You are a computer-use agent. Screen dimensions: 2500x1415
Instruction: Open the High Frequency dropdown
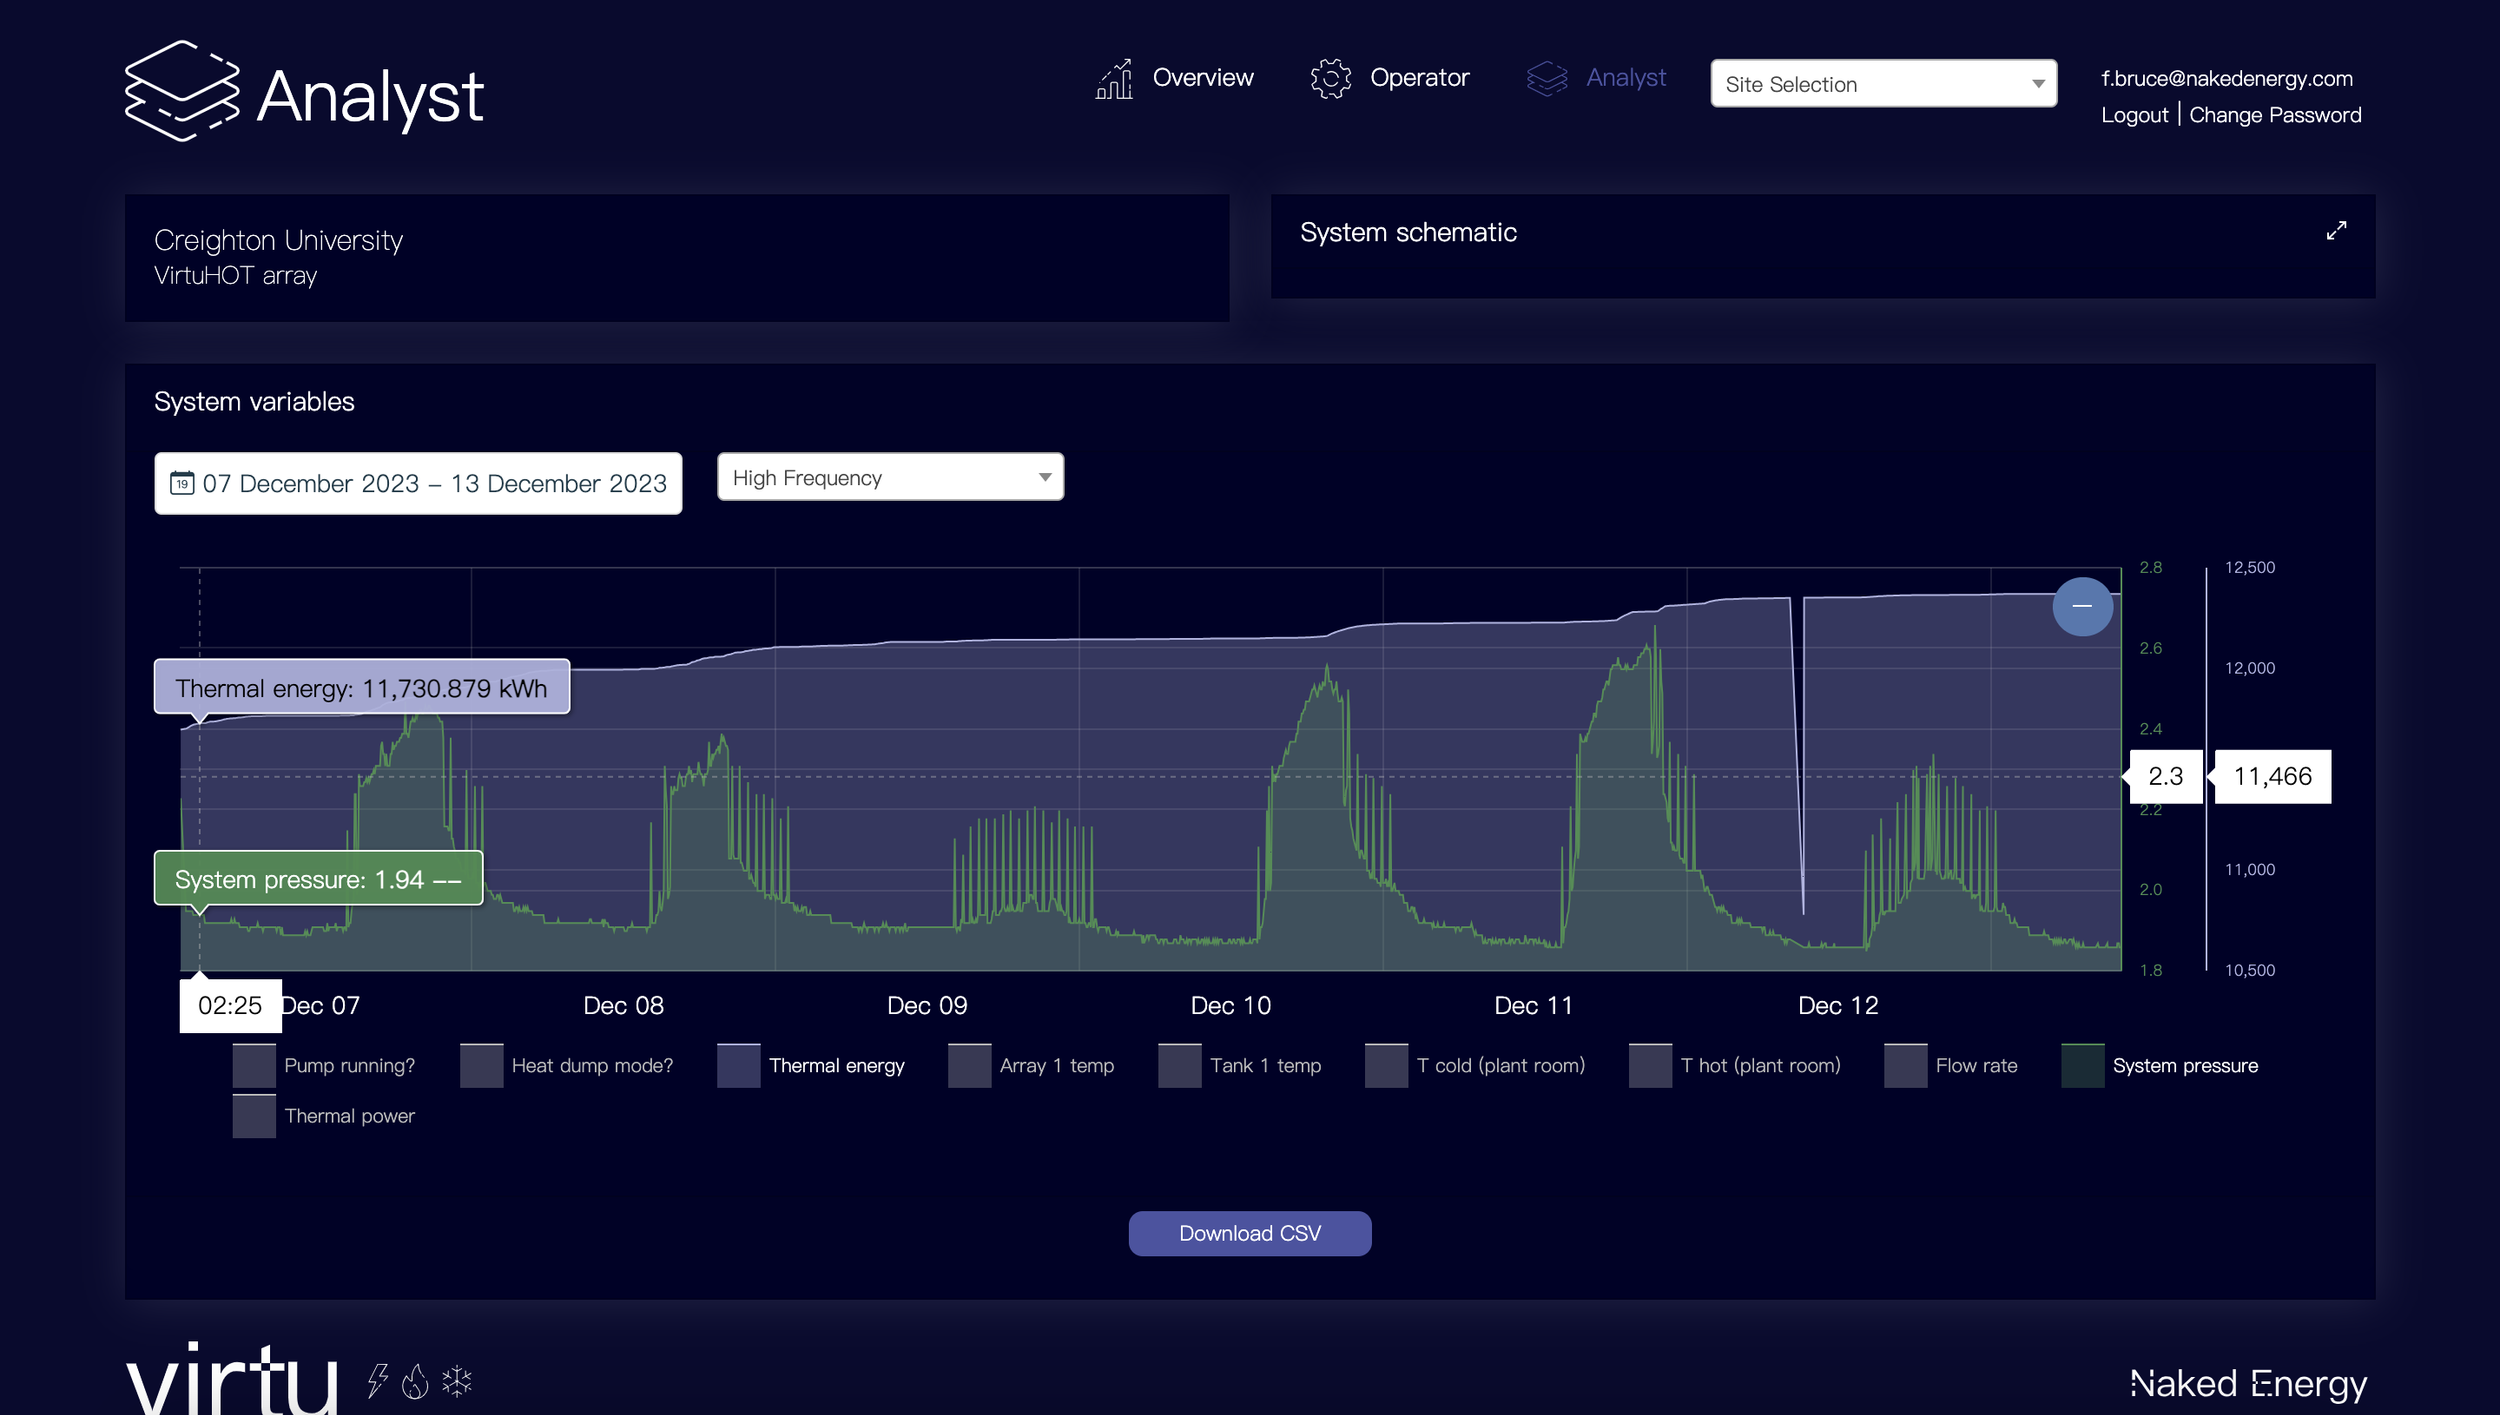890,477
